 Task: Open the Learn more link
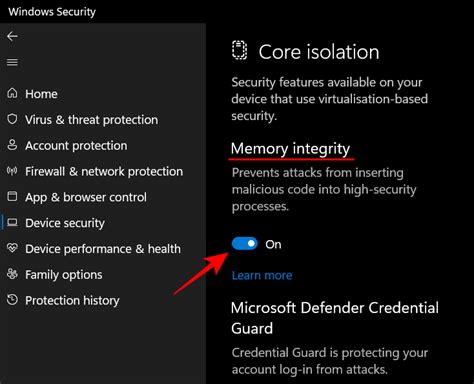click(262, 275)
